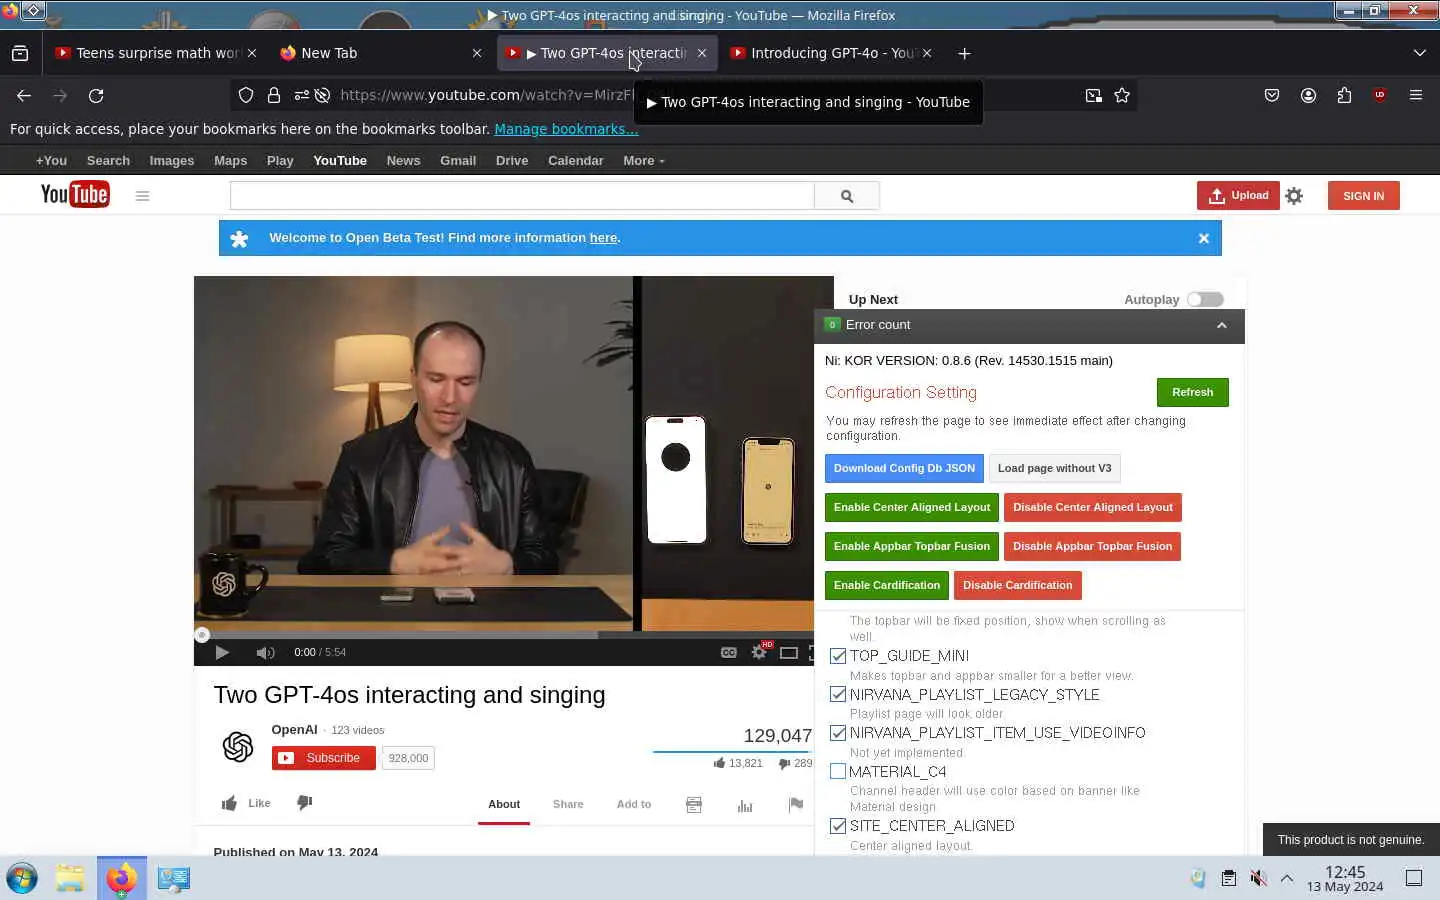Open the Firefox account icon
1440x900 pixels.
click(1308, 95)
